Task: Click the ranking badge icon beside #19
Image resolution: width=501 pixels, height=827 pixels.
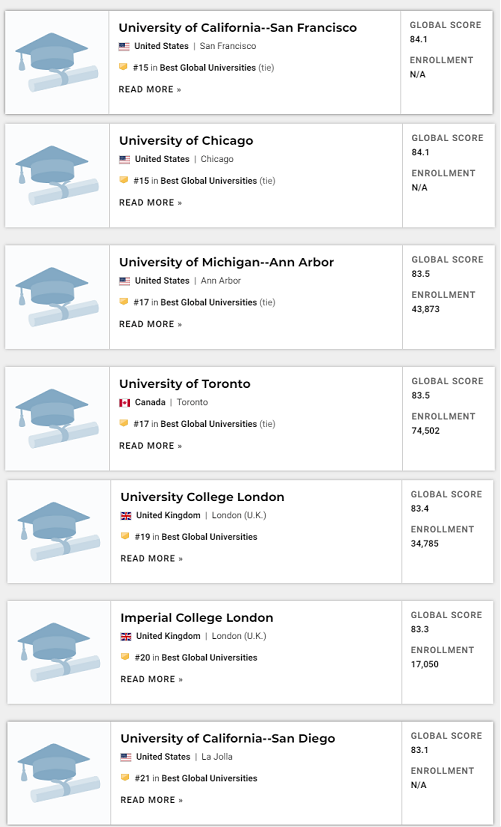Action: pos(125,536)
